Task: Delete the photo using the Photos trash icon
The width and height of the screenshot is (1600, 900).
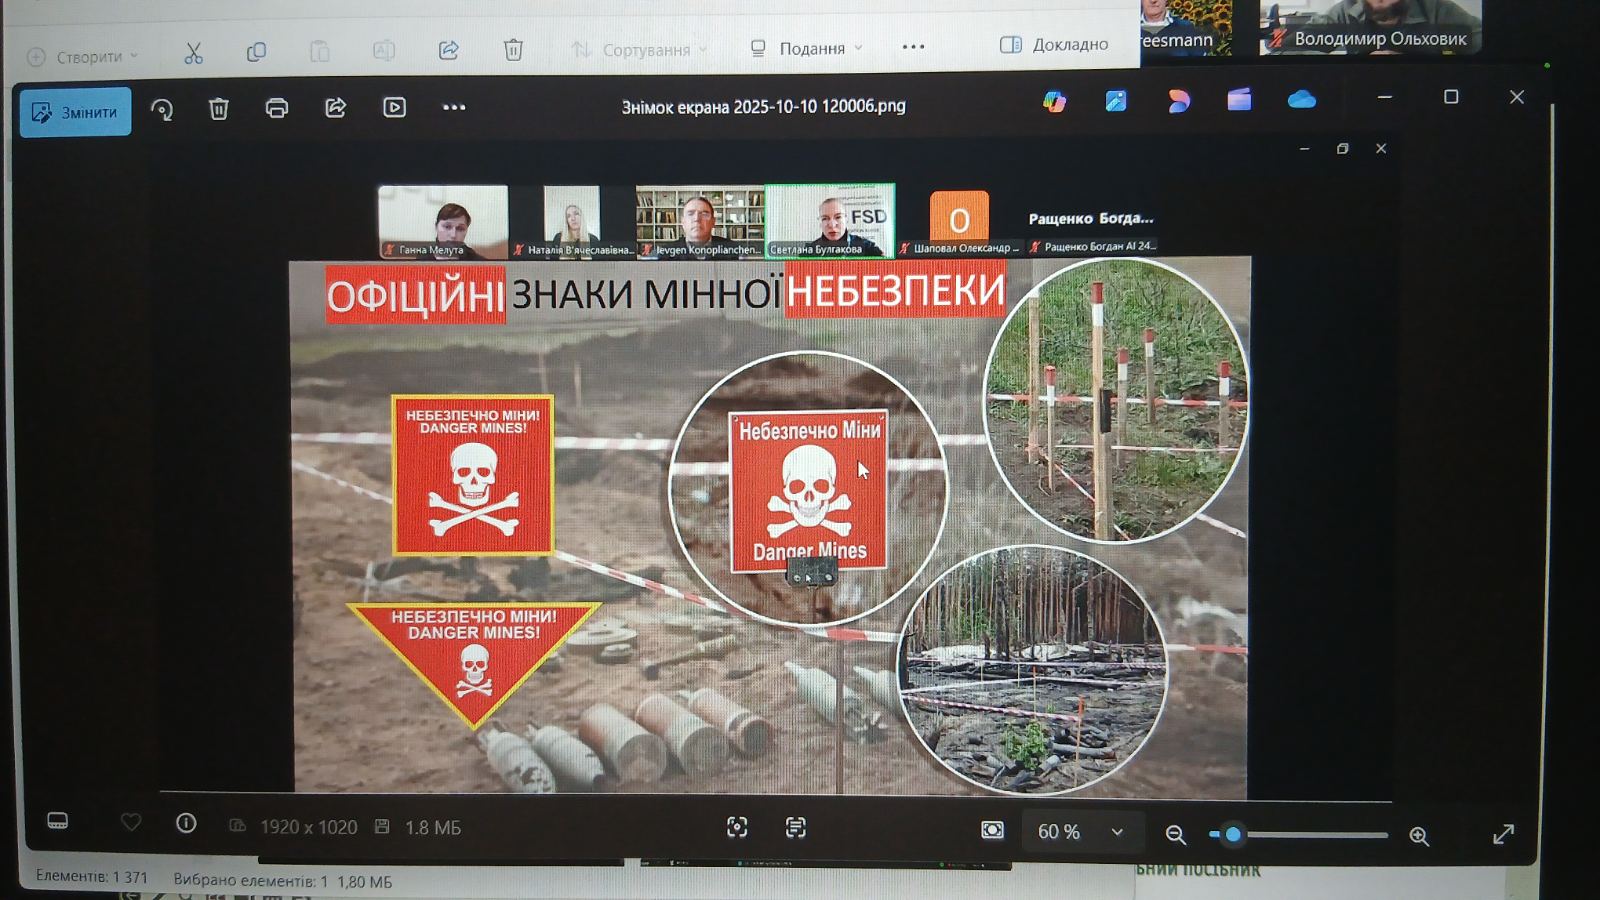Action: tap(219, 109)
